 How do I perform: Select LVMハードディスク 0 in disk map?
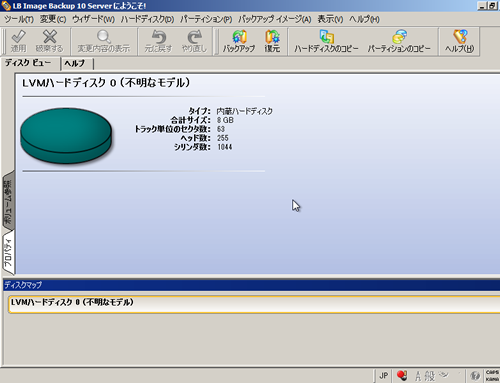pos(254,304)
